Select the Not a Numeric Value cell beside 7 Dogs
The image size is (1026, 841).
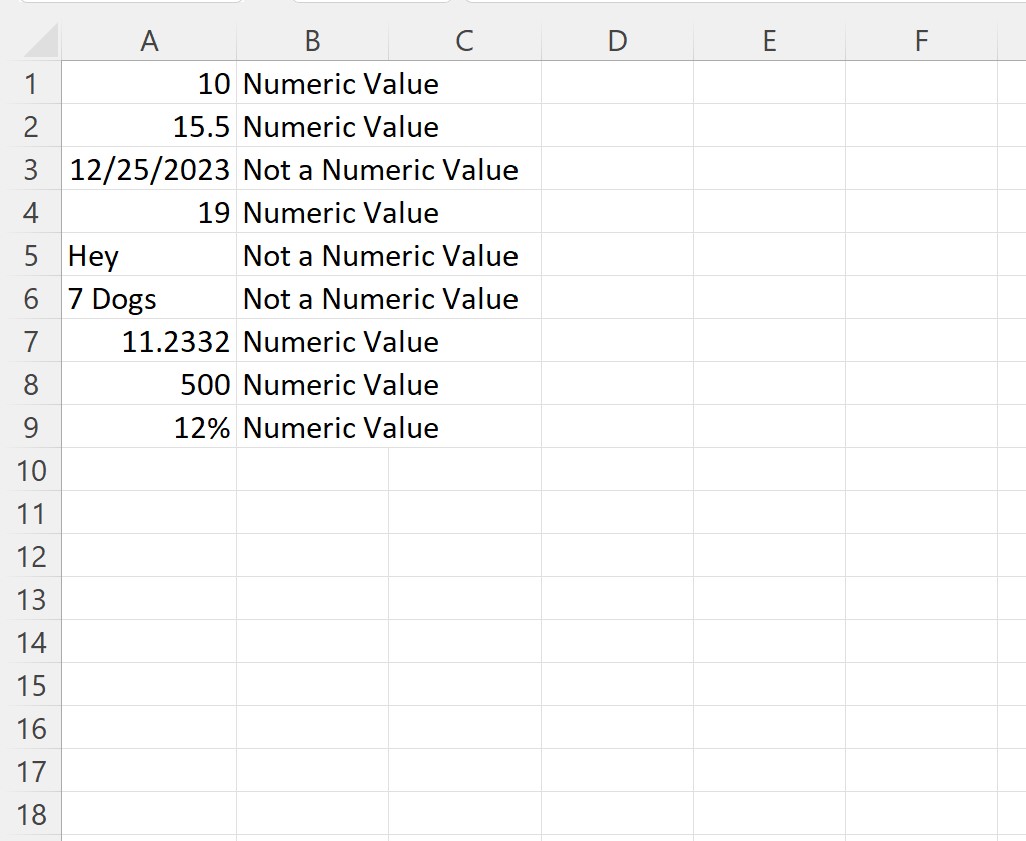click(x=312, y=299)
